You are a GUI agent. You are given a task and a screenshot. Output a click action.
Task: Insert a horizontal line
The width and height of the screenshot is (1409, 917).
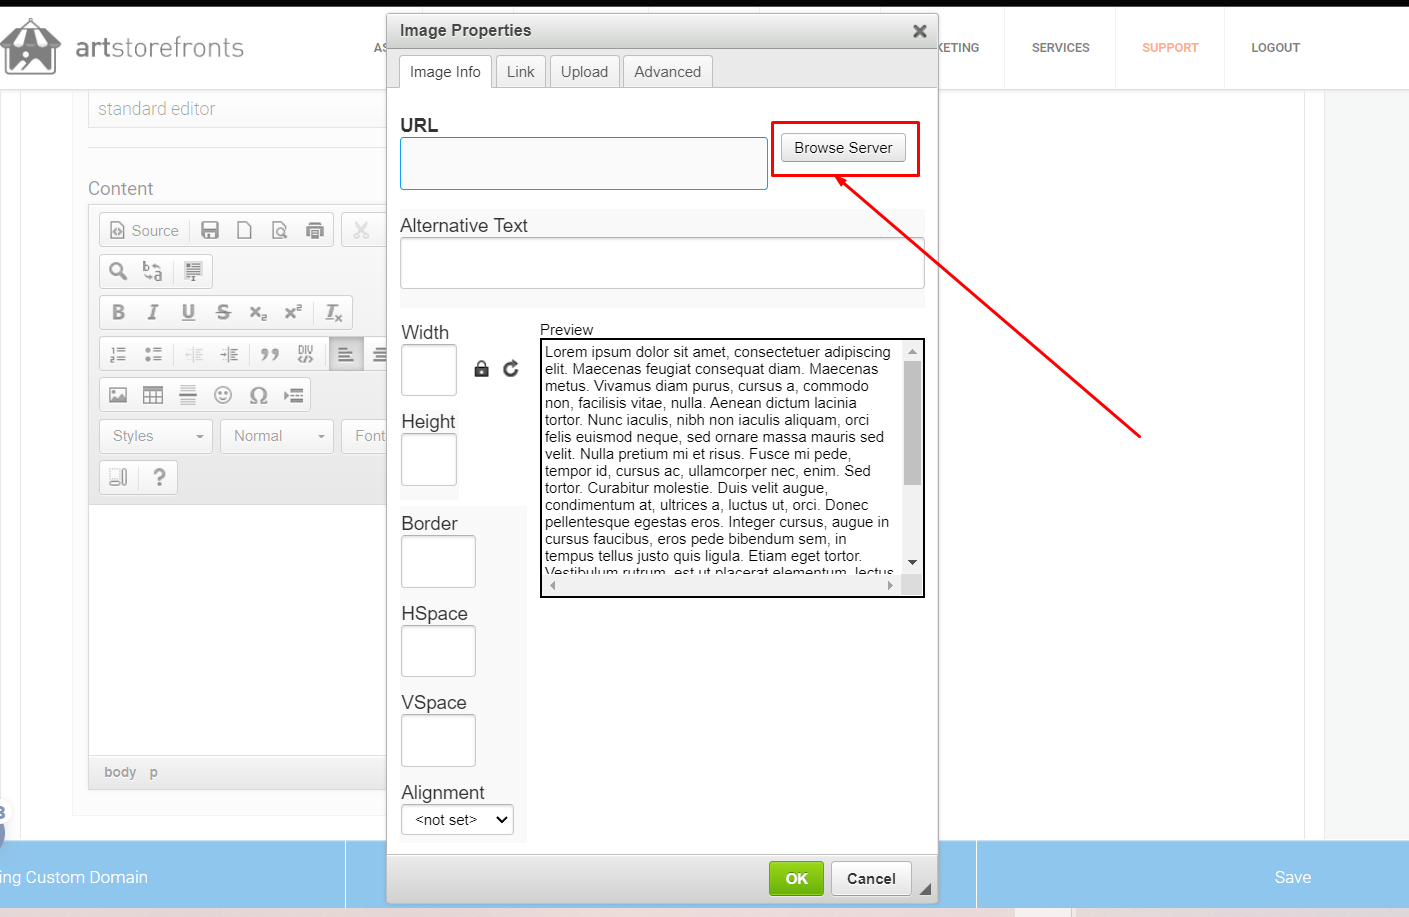coord(188,395)
